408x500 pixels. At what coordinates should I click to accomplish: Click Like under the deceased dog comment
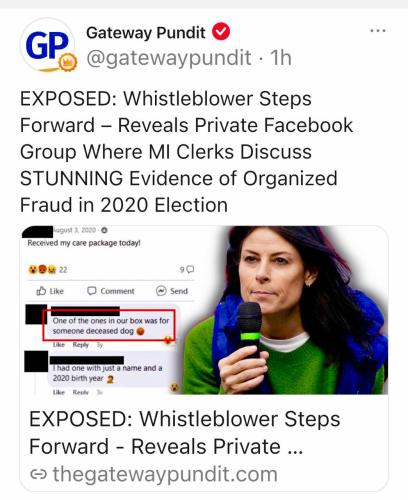tap(58, 345)
